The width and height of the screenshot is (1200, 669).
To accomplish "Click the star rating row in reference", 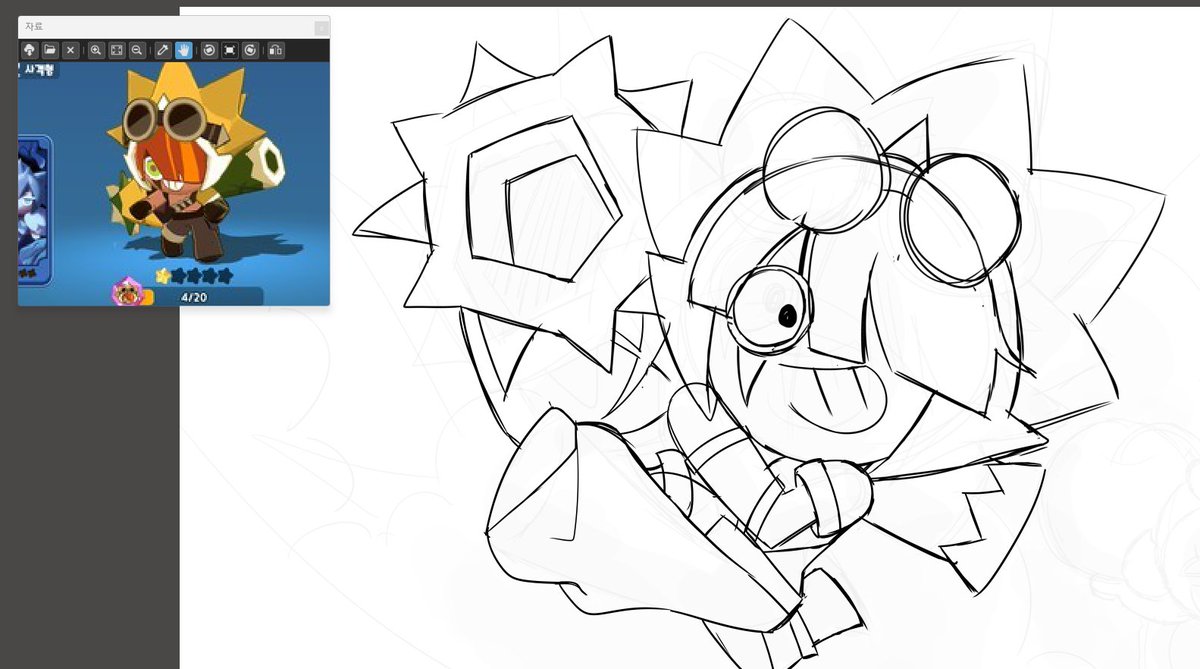I will (193, 275).
